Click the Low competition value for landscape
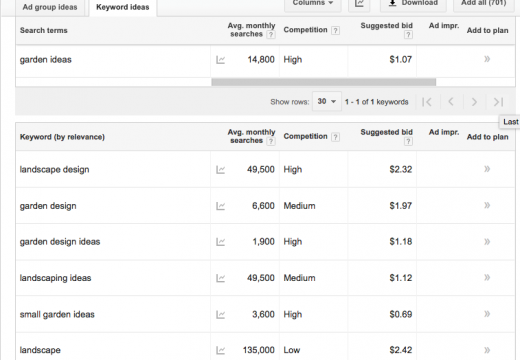Image resolution: width=520 pixels, height=360 pixels. [292, 350]
